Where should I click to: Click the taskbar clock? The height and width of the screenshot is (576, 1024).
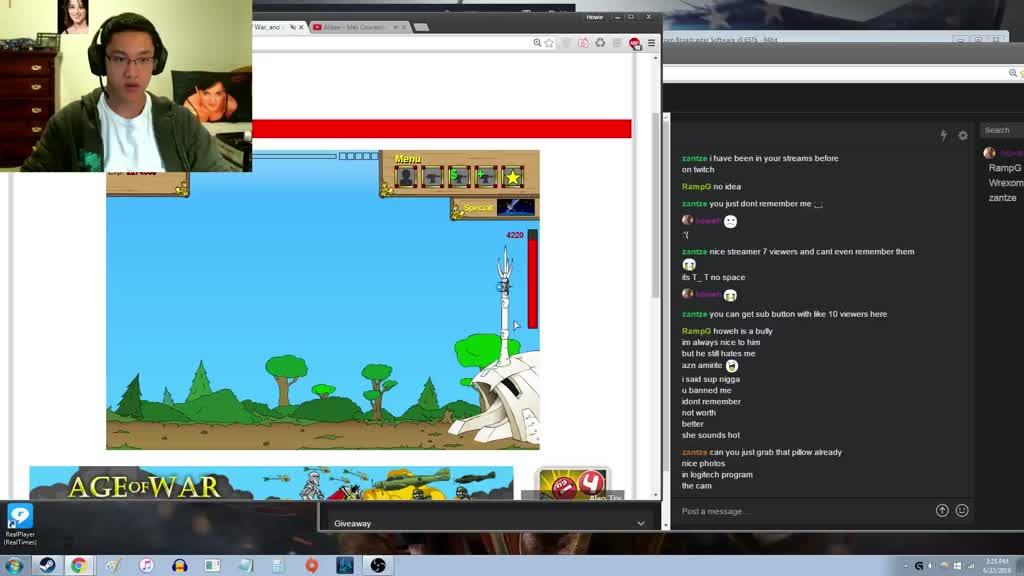click(x=997, y=566)
